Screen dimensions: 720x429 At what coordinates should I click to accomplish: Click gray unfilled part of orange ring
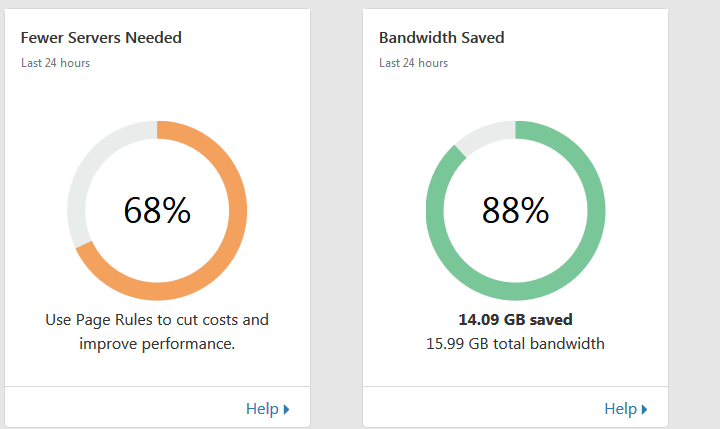(x=88, y=160)
